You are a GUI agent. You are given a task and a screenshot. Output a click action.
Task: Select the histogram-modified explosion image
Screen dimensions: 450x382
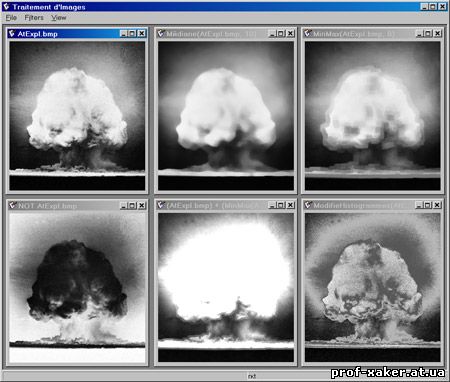pos(373,288)
